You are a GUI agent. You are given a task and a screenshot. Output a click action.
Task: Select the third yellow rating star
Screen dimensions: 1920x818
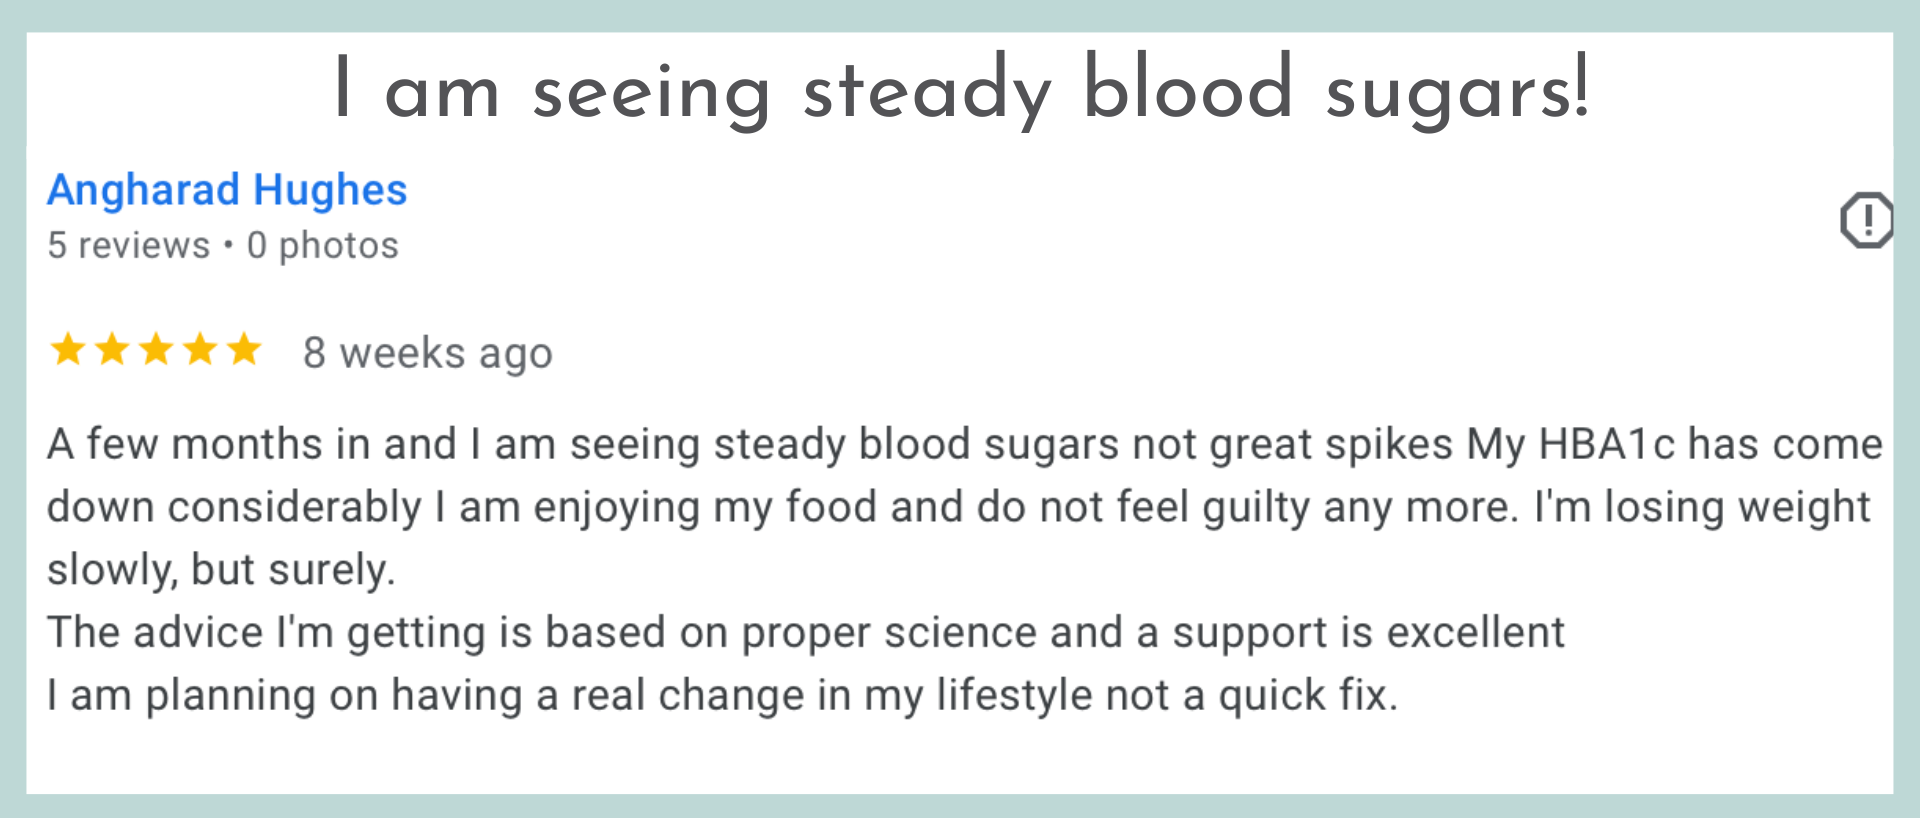pos(156,350)
